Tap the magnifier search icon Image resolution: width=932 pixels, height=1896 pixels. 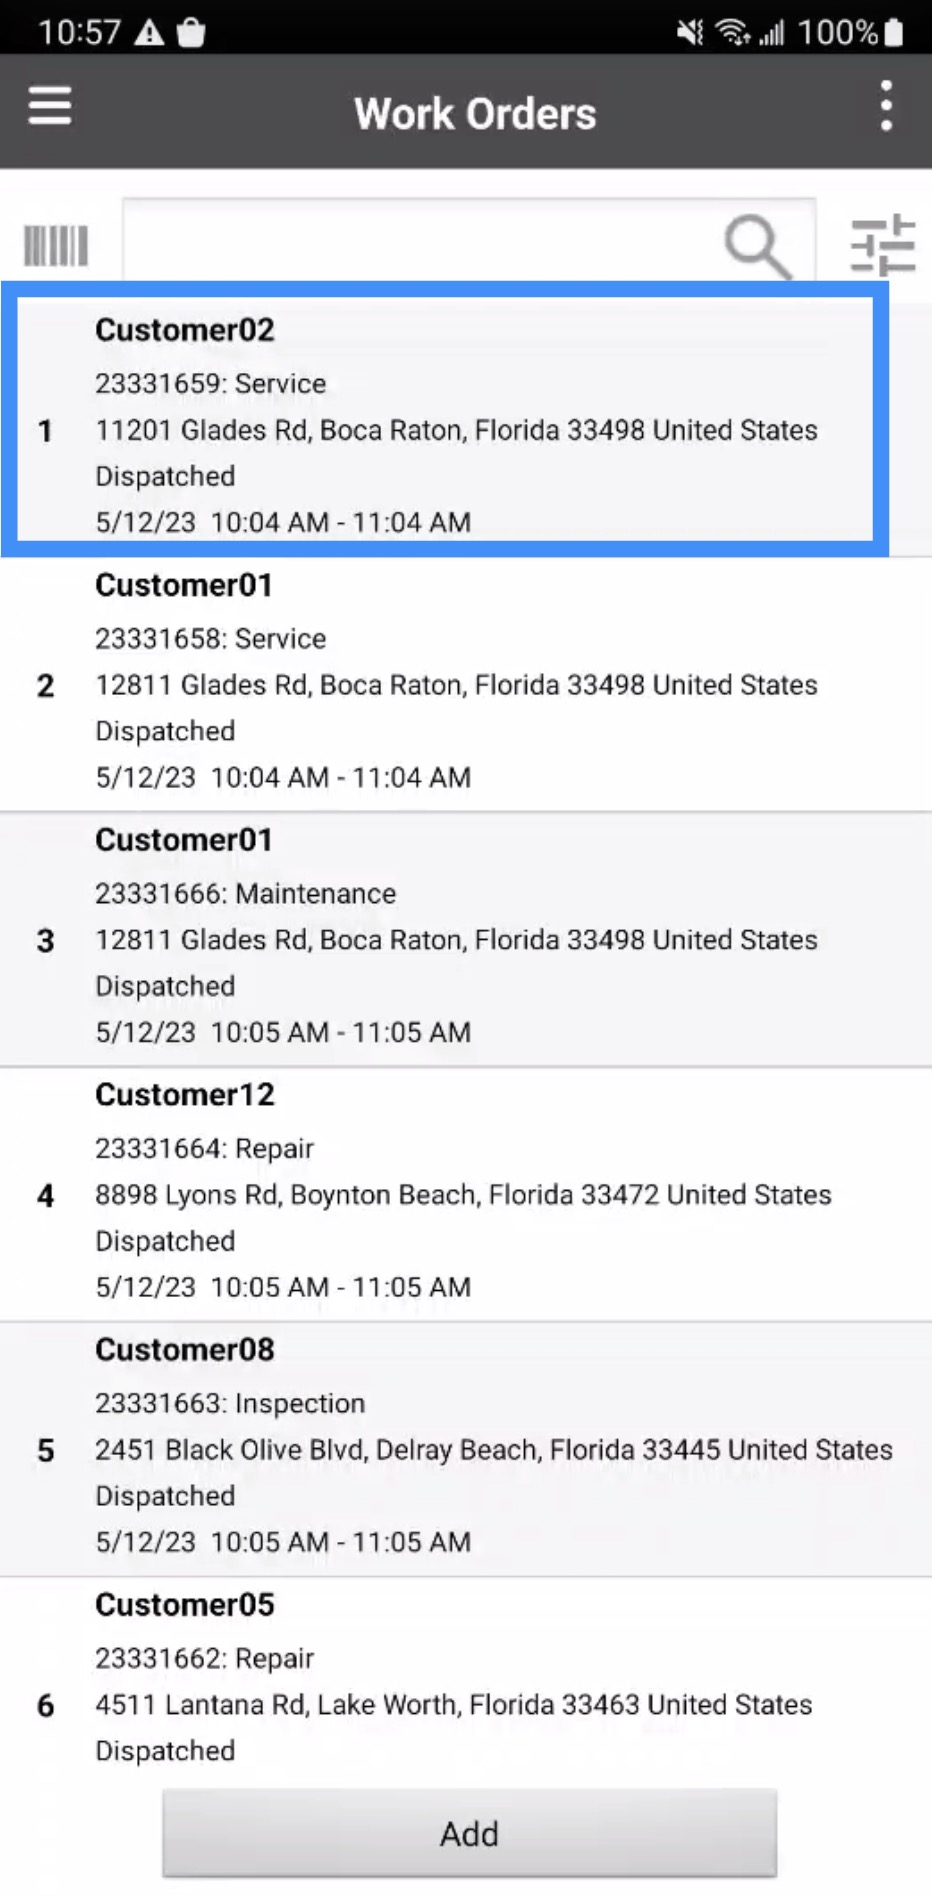click(x=757, y=246)
